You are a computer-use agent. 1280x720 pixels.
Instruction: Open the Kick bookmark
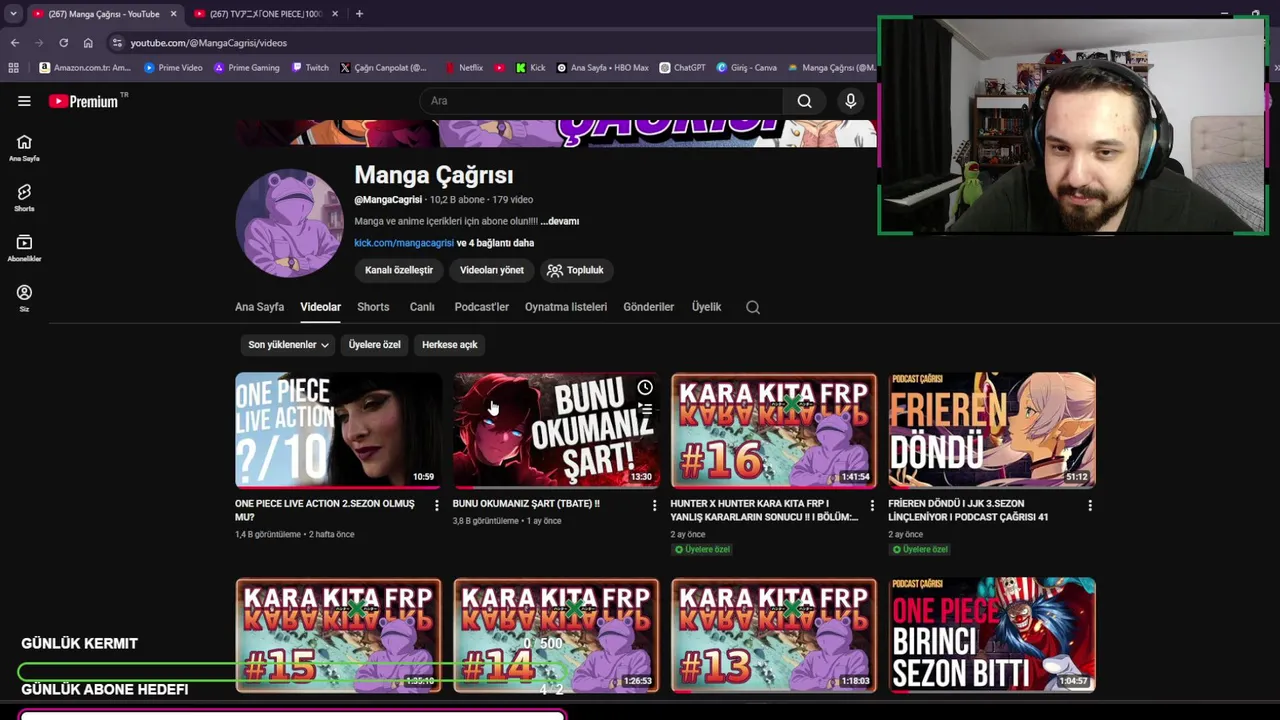point(531,68)
